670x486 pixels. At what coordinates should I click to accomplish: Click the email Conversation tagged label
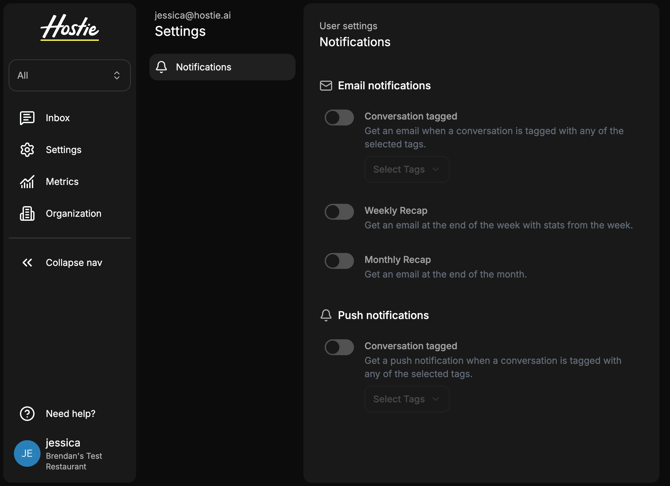pyautogui.click(x=411, y=116)
